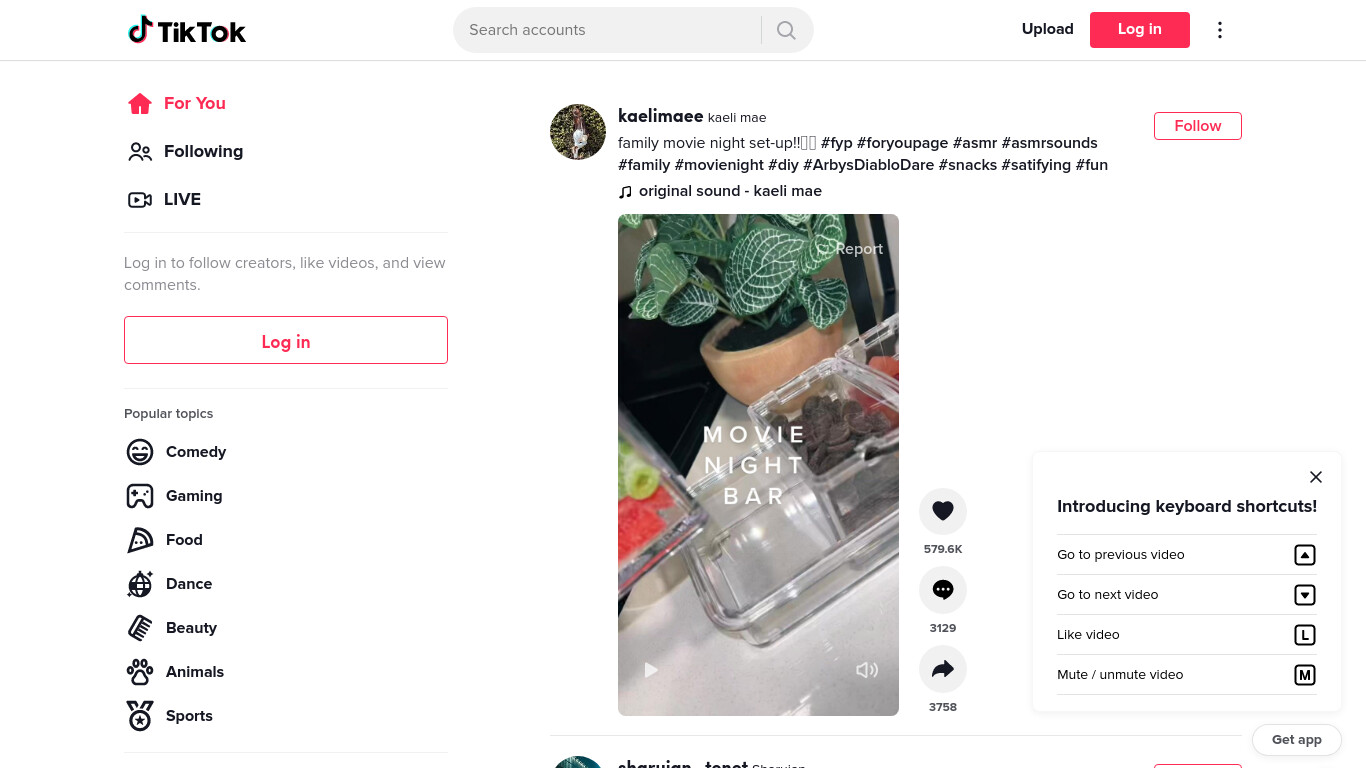Click the search magnifier icon
The height and width of the screenshot is (768, 1366).
pos(786,30)
